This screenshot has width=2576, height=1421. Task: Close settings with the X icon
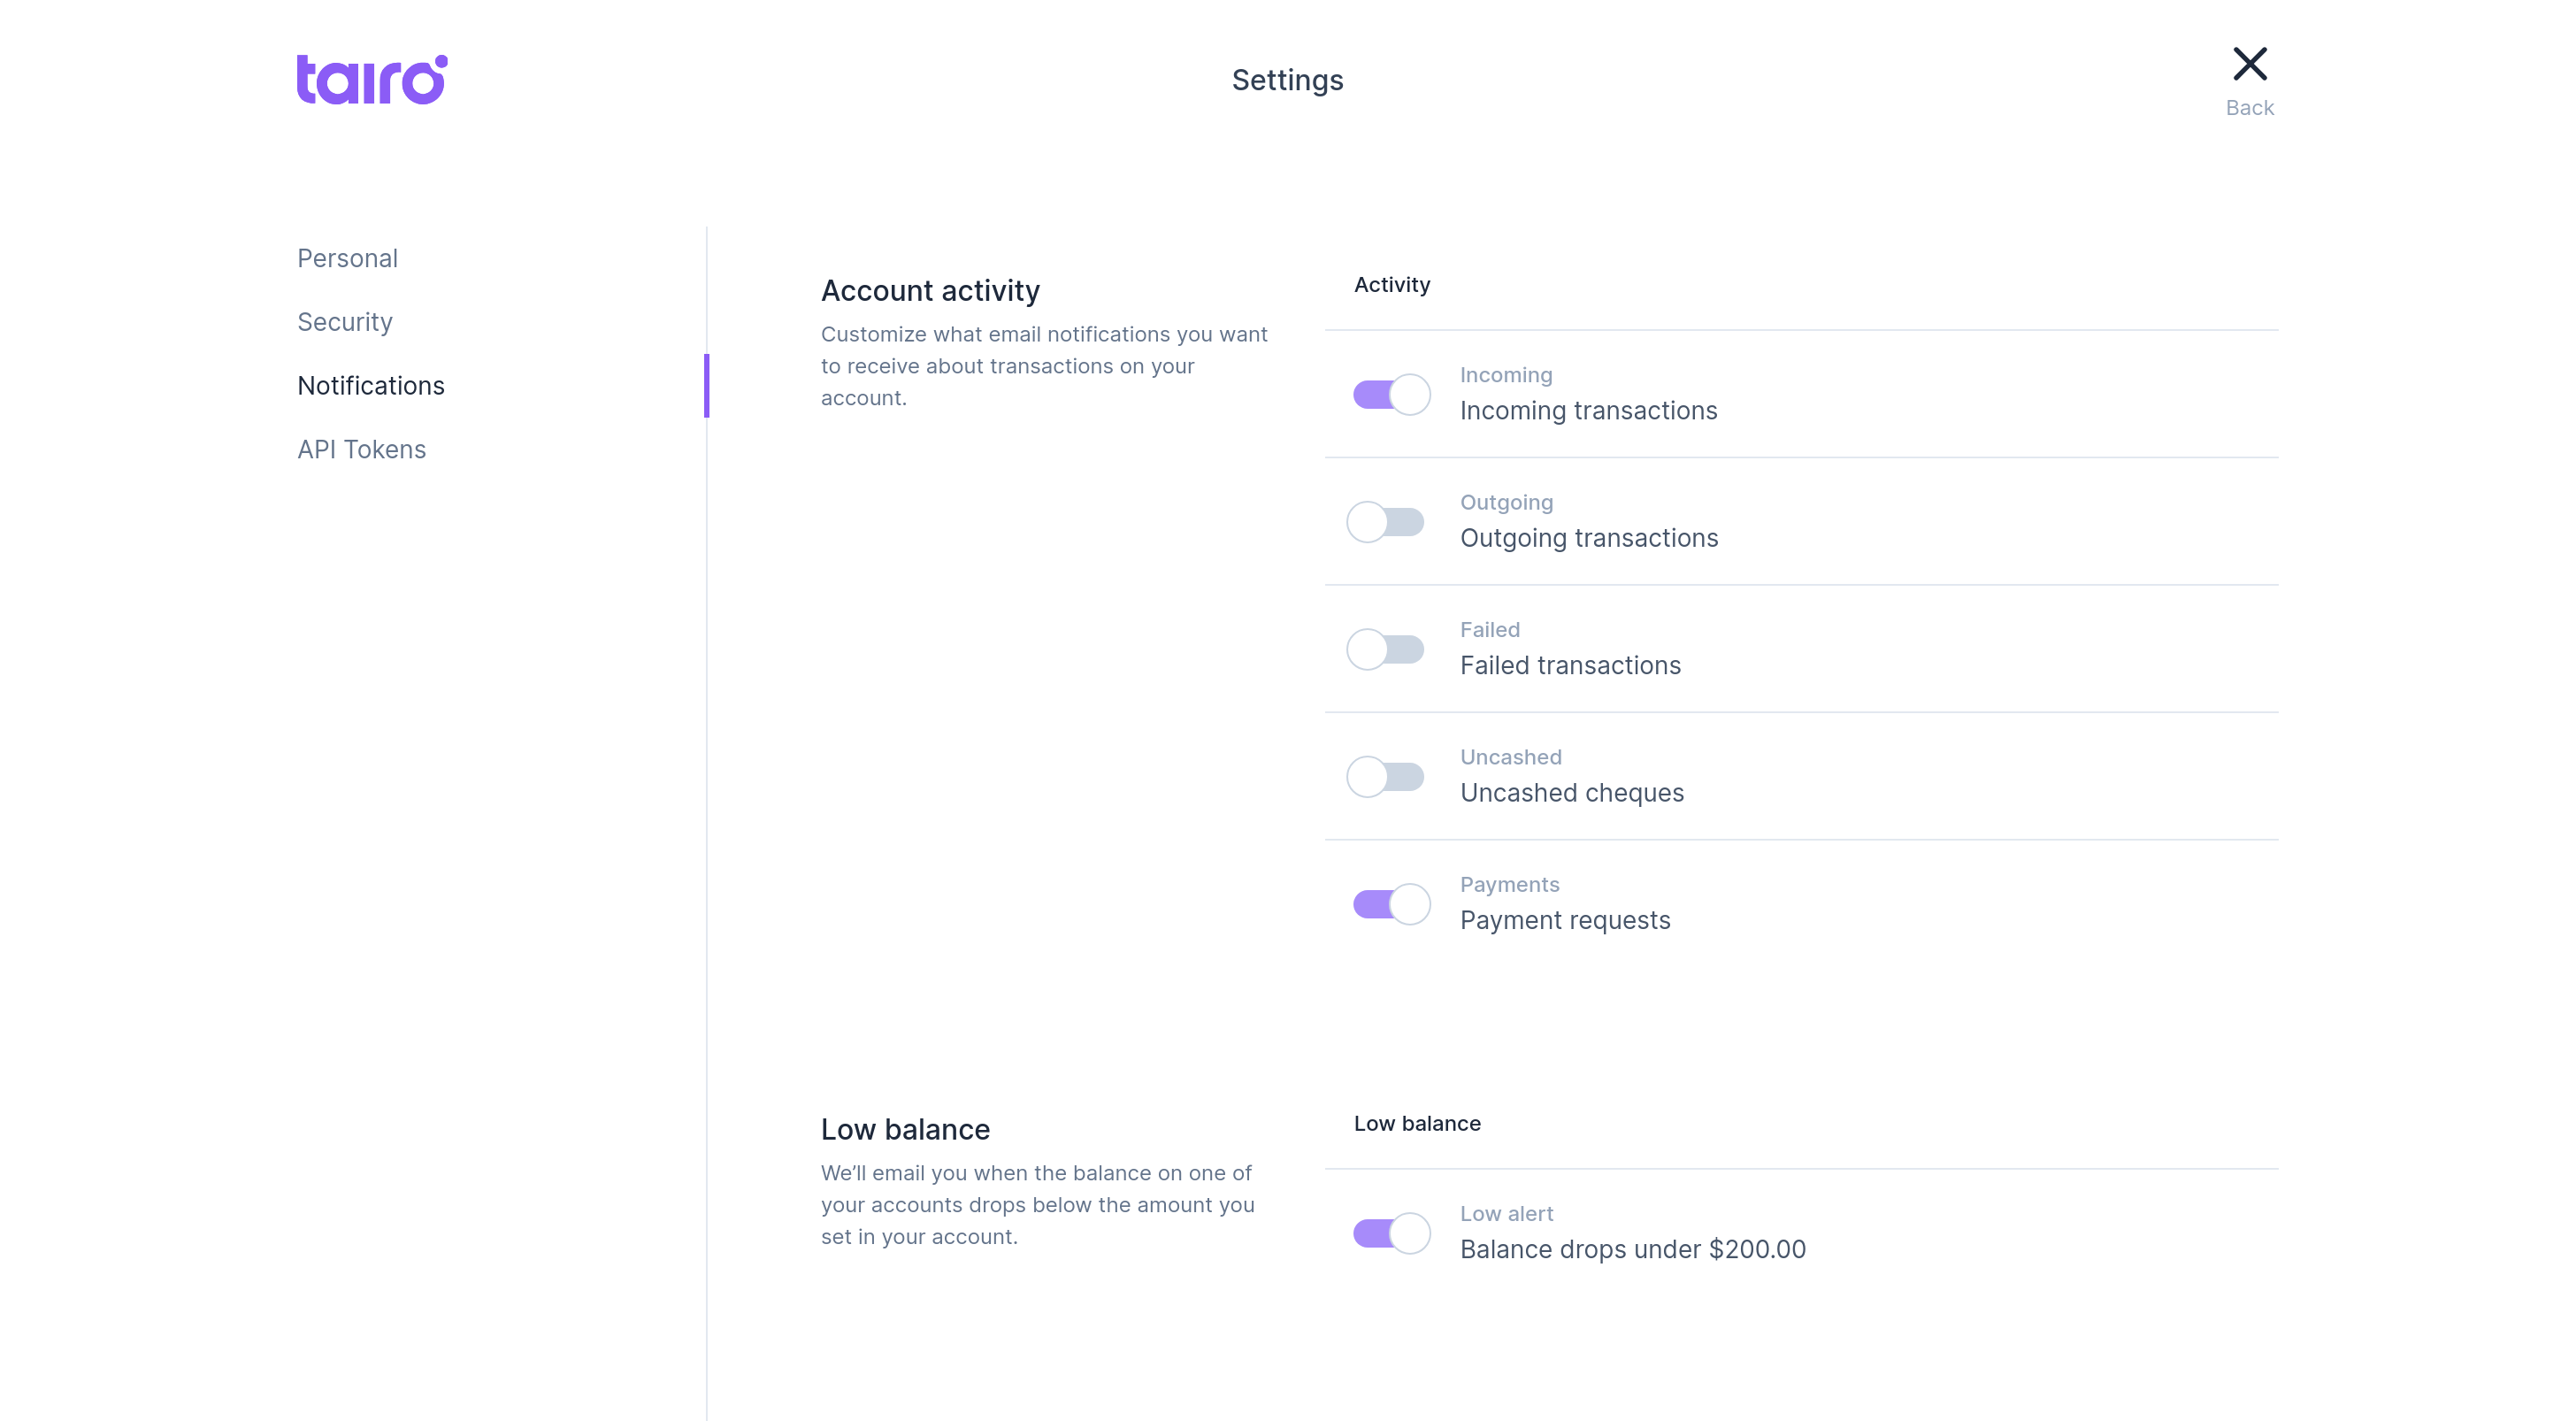click(x=2249, y=64)
